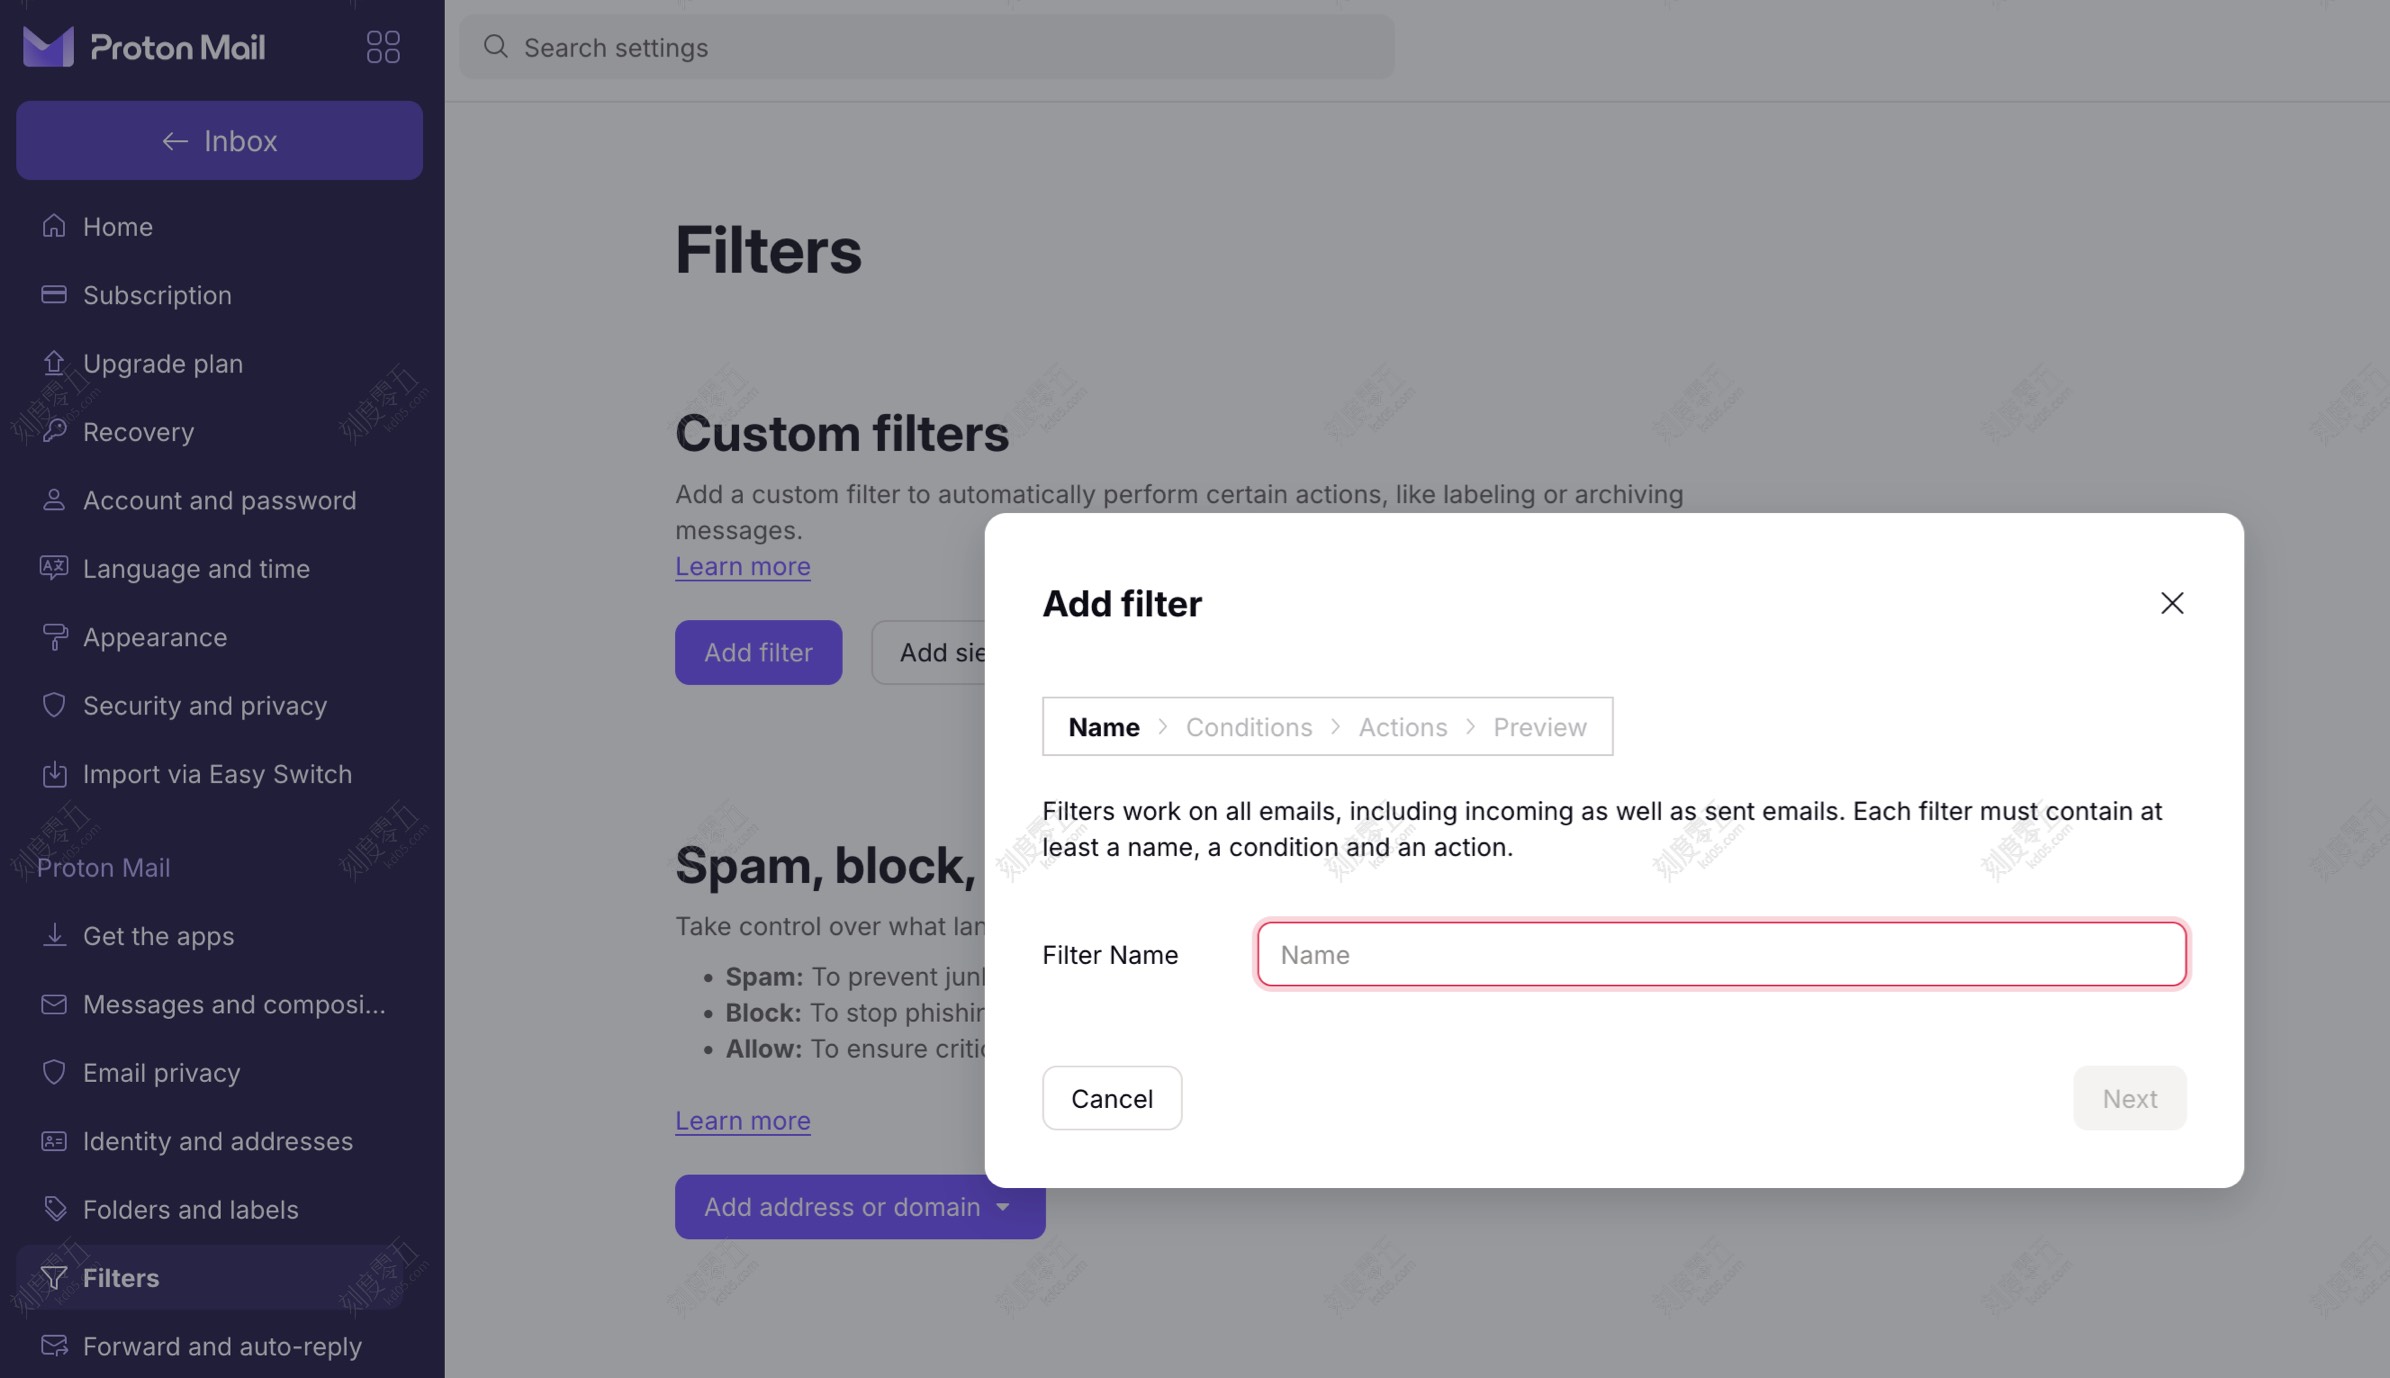Open the Add address or domain dropdown
2390x1378 pixels.
click(x=858, y=1207)
